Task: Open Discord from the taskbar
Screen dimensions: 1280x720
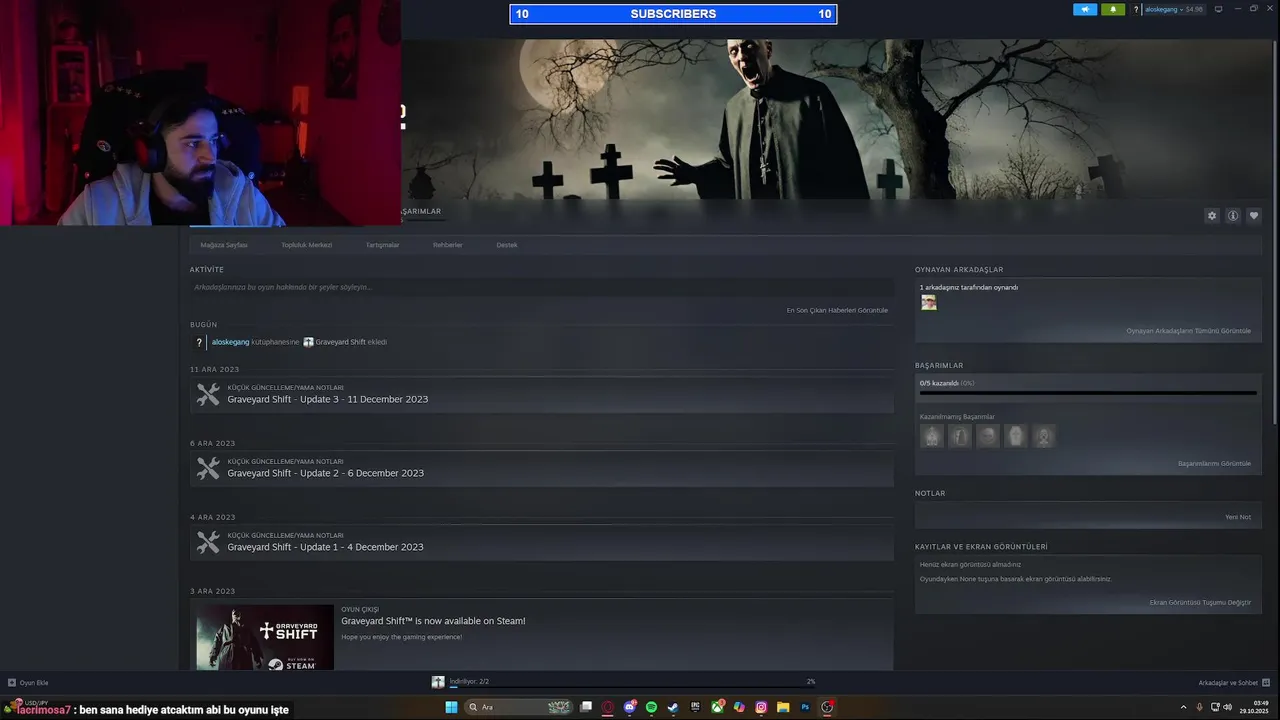Action: [630, 707]
